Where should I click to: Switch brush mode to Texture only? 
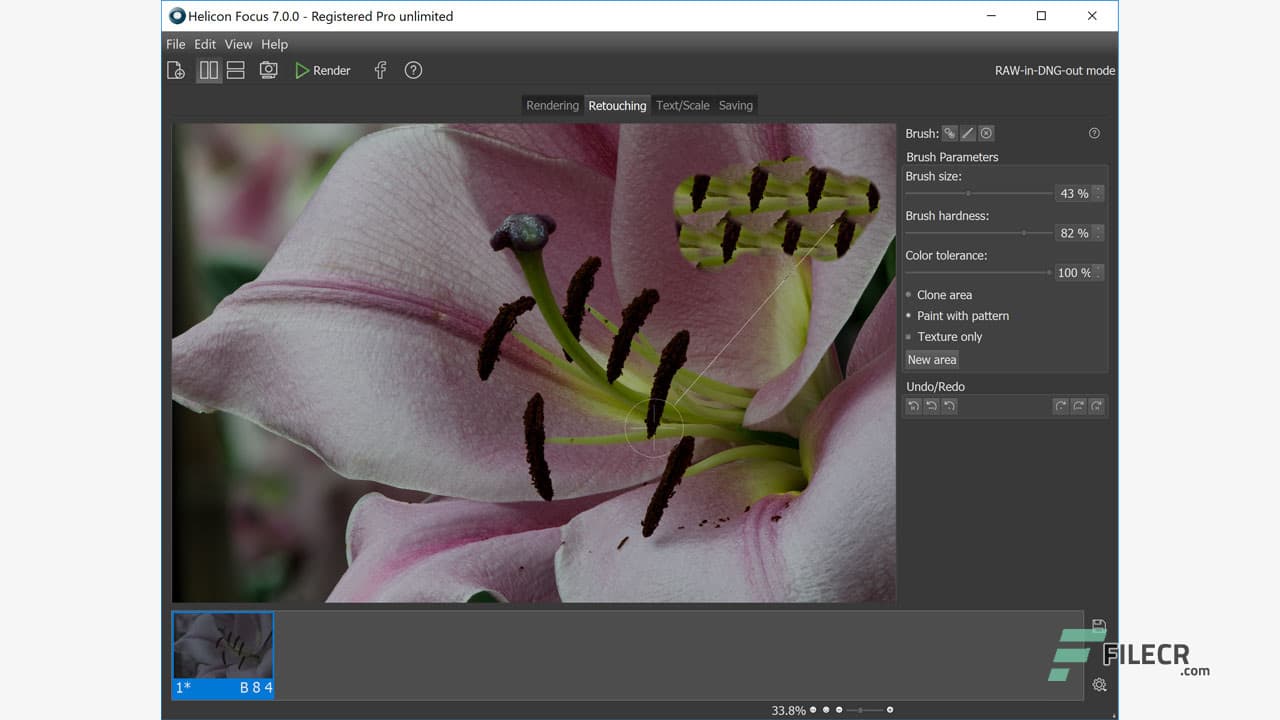[x=948, y=337]
